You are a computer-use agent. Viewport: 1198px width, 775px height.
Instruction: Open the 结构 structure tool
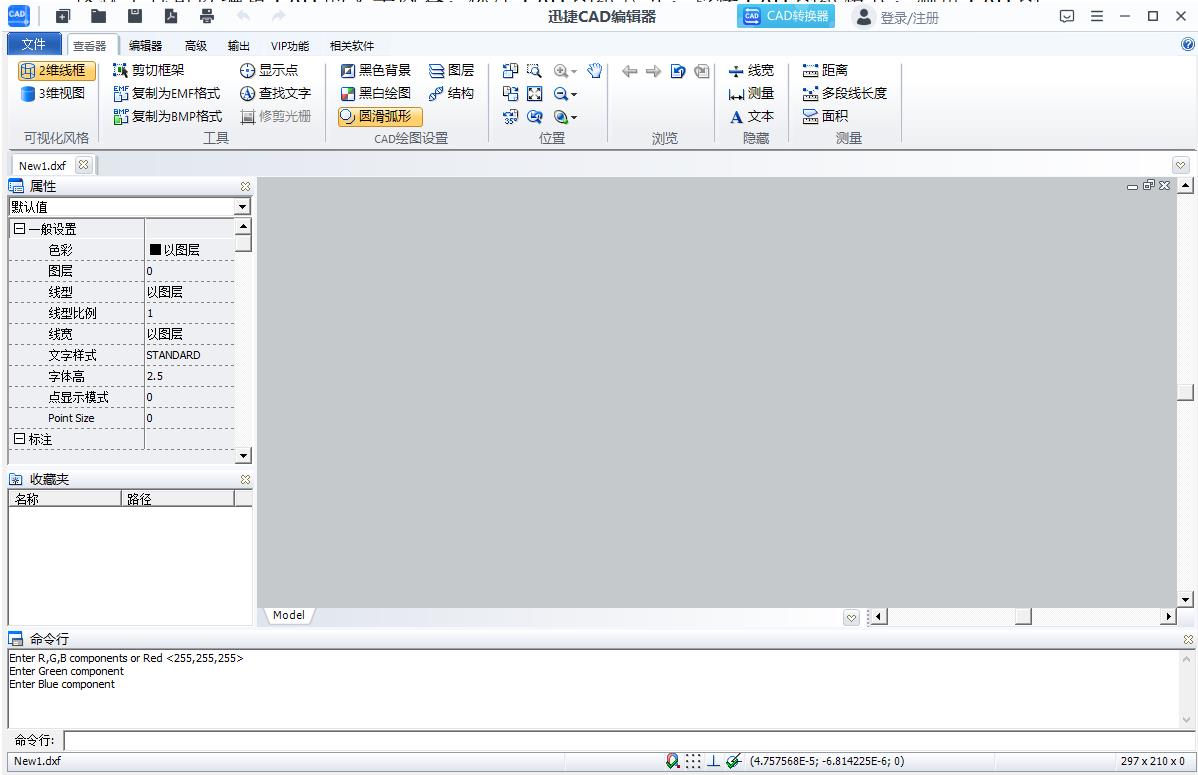tap(451, 94)
